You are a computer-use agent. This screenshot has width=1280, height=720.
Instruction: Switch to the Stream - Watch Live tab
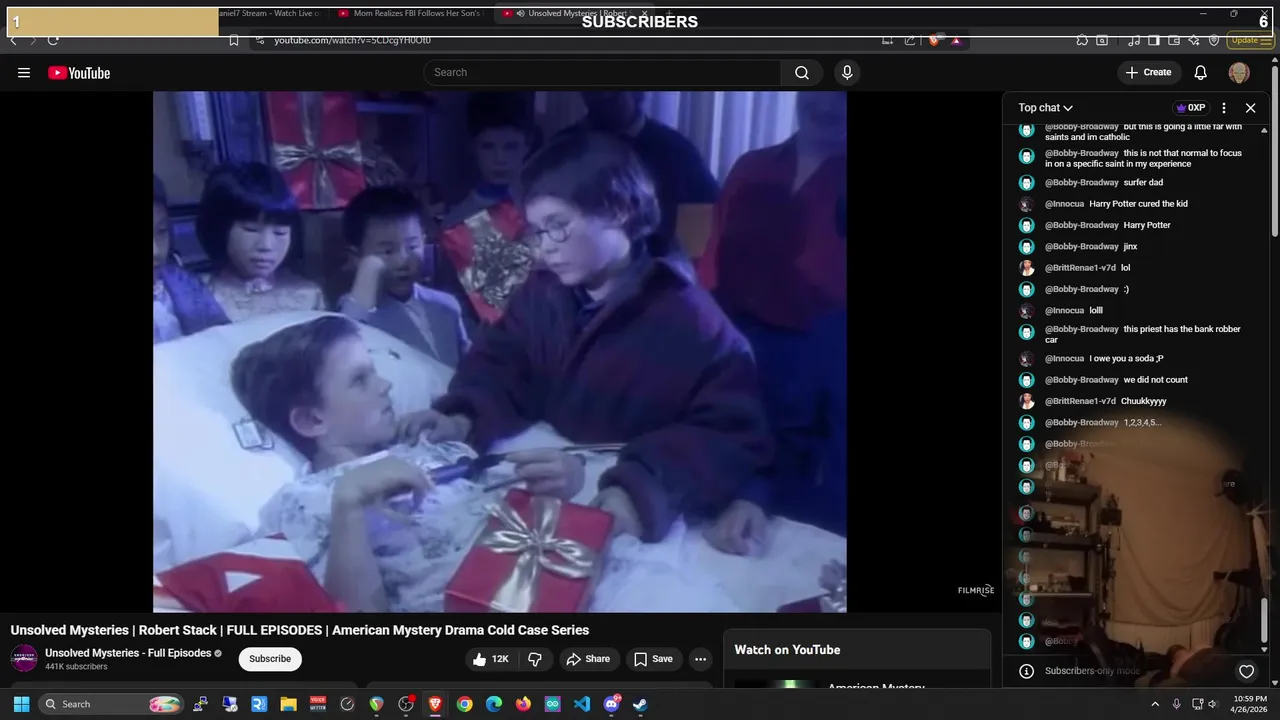click(x=270, y=14)
